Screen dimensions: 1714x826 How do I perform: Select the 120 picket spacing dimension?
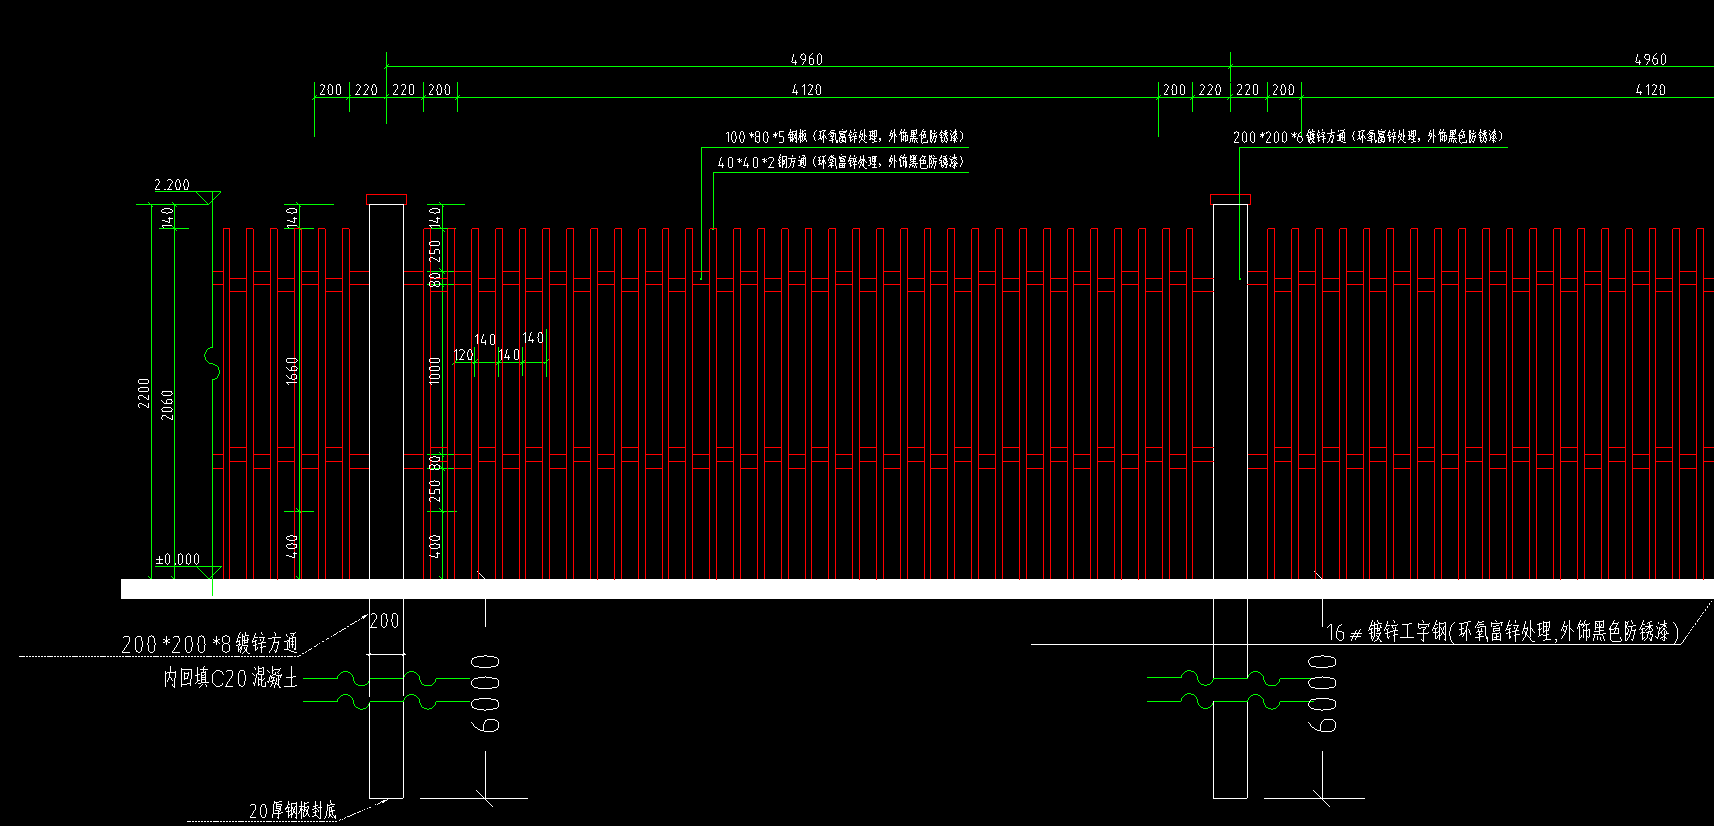[x=464, y=355]
